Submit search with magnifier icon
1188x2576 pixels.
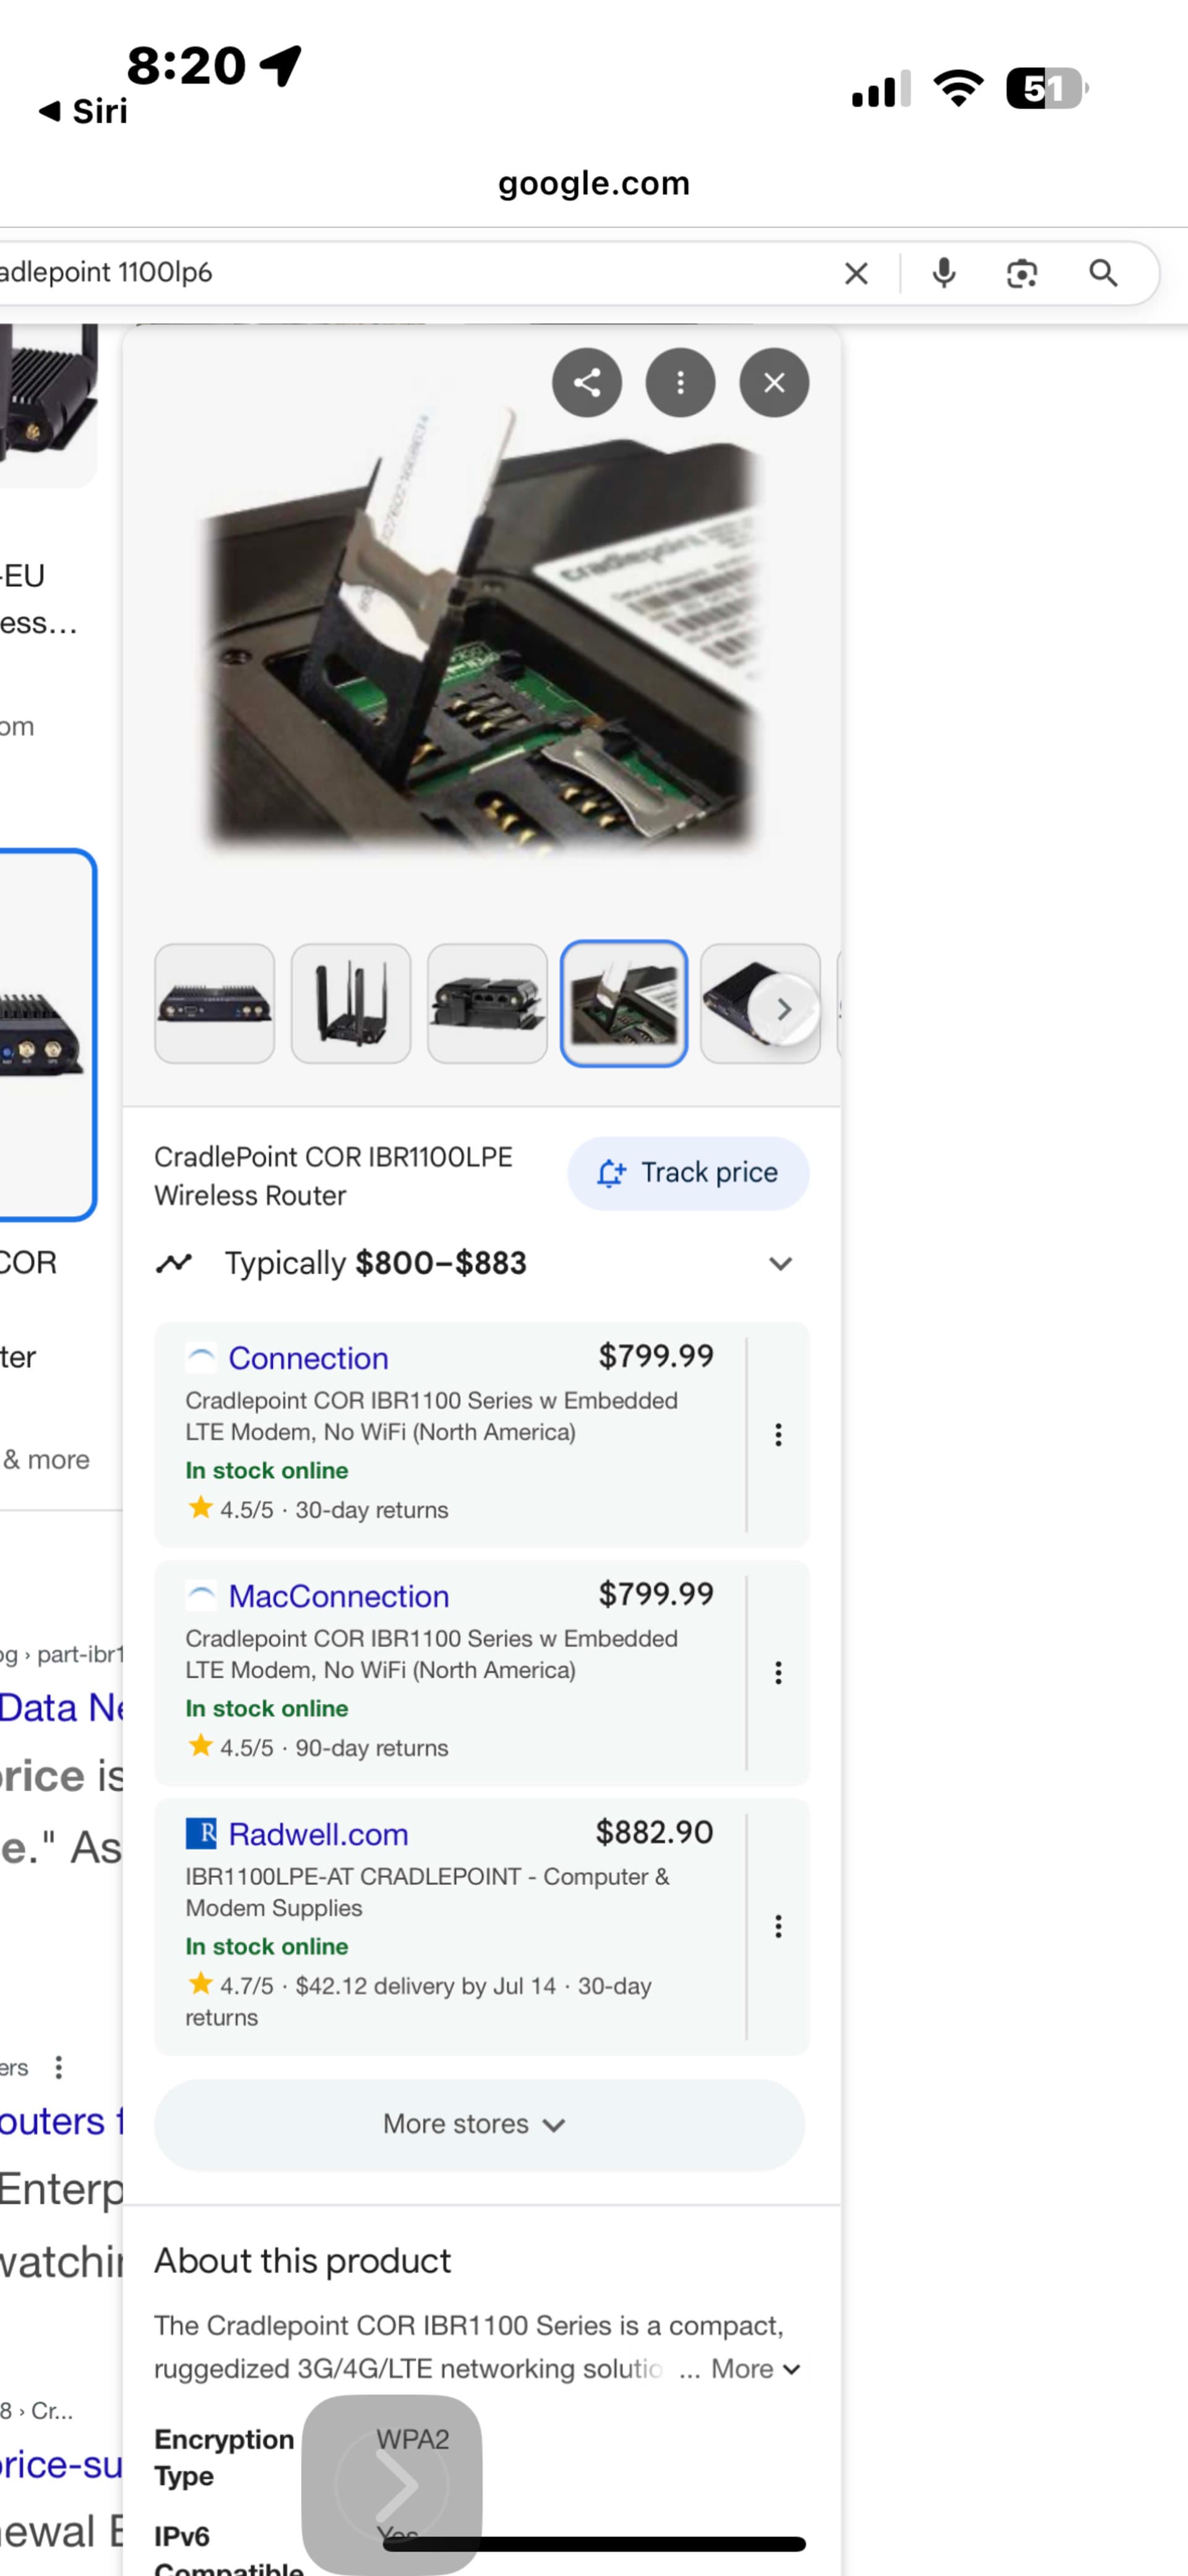(1103, 273)
